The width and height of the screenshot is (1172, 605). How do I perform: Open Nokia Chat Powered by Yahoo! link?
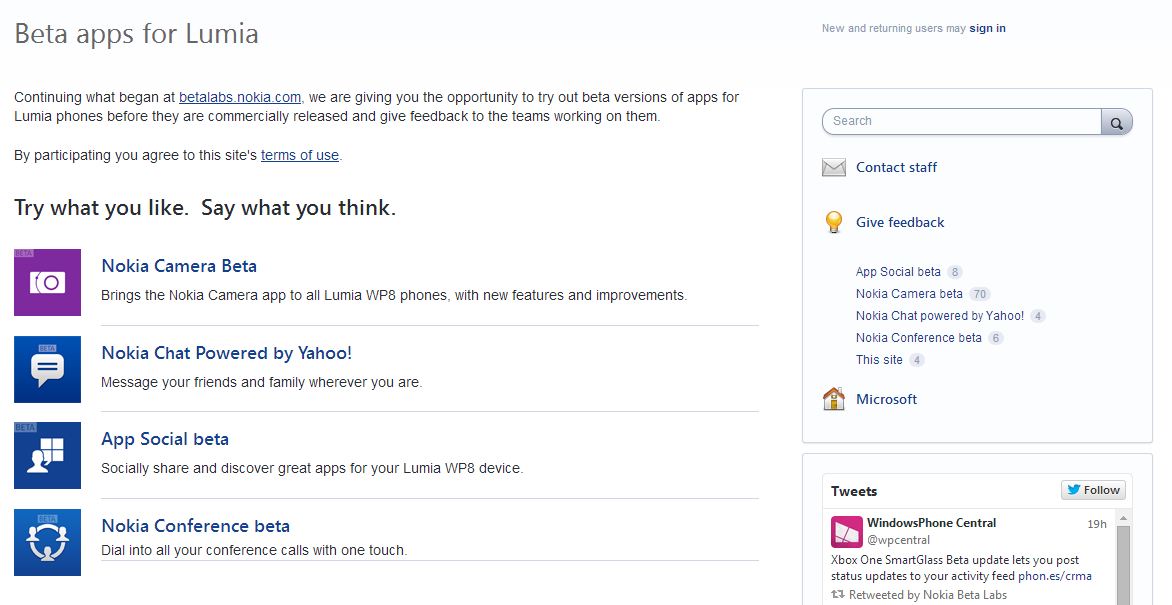(x=227, y=353)
